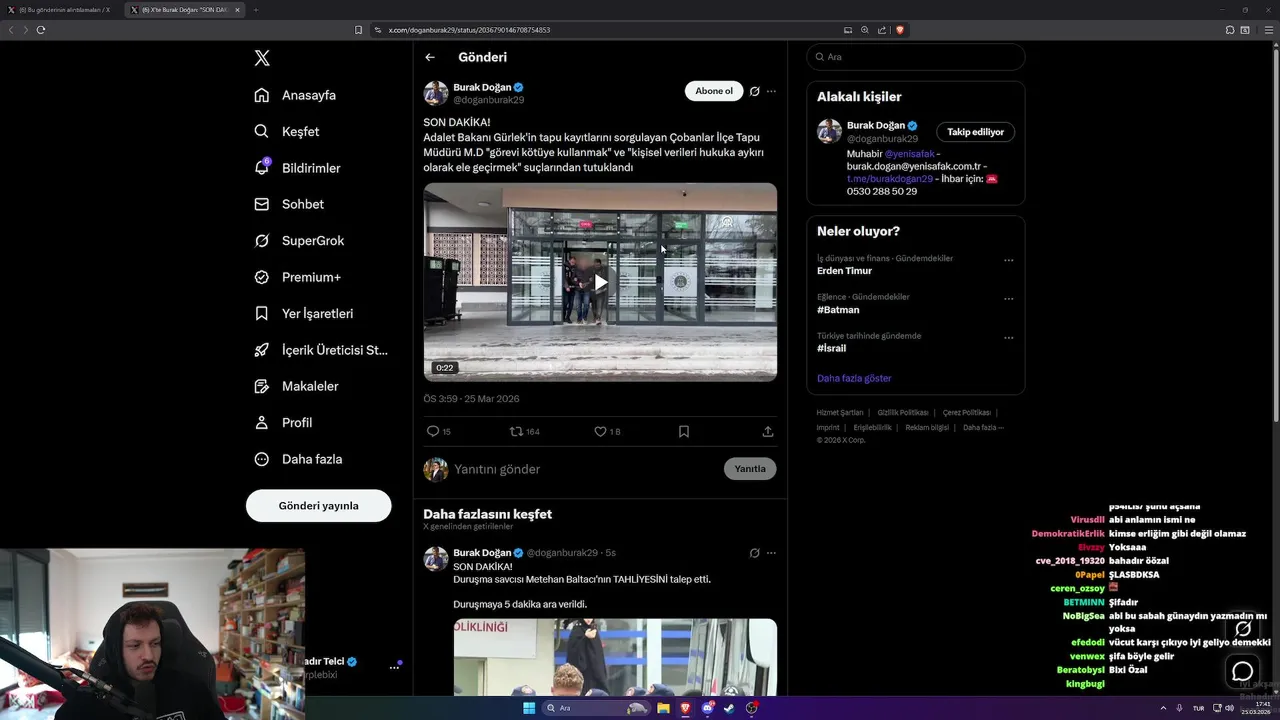Viewport: 1280px width, 720px height.
Task: Open the X logo home icon
Action: (262, 58)
